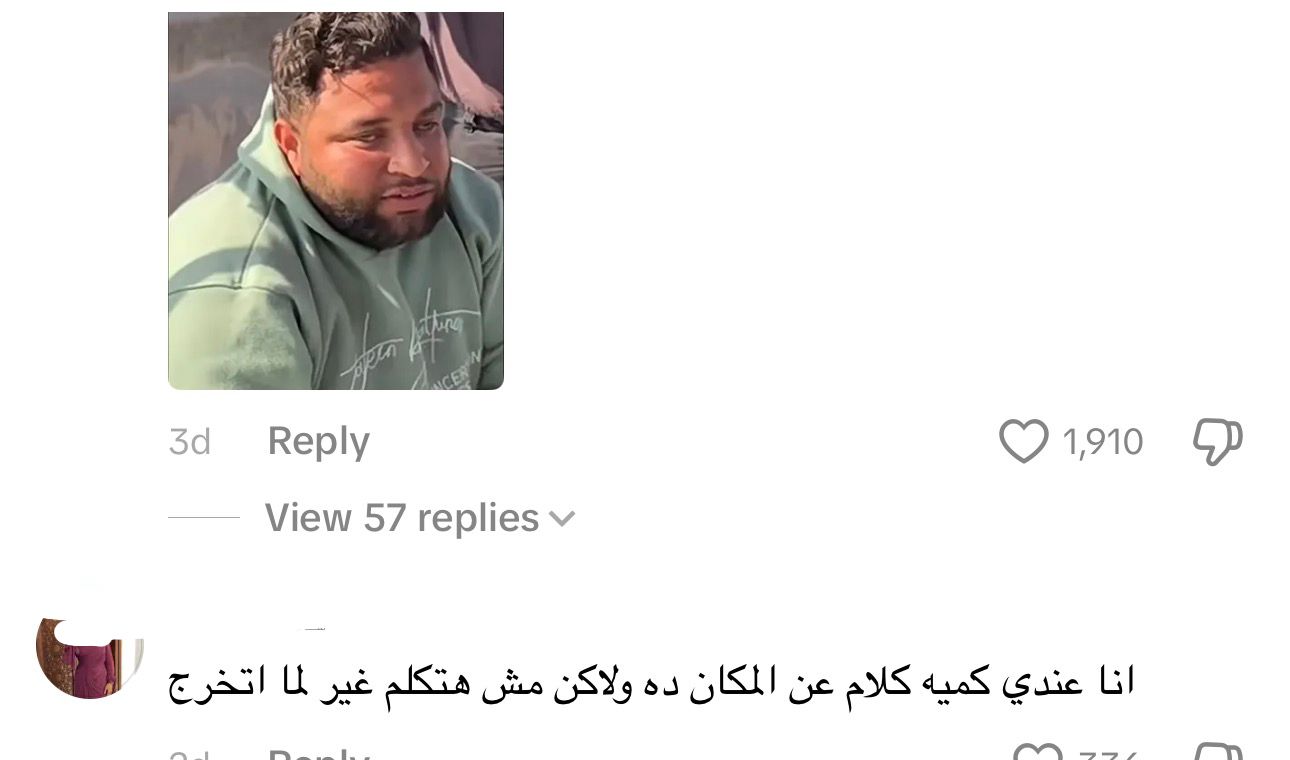
Task: Open the photo of the man in green hoodie
Action: 336,201
